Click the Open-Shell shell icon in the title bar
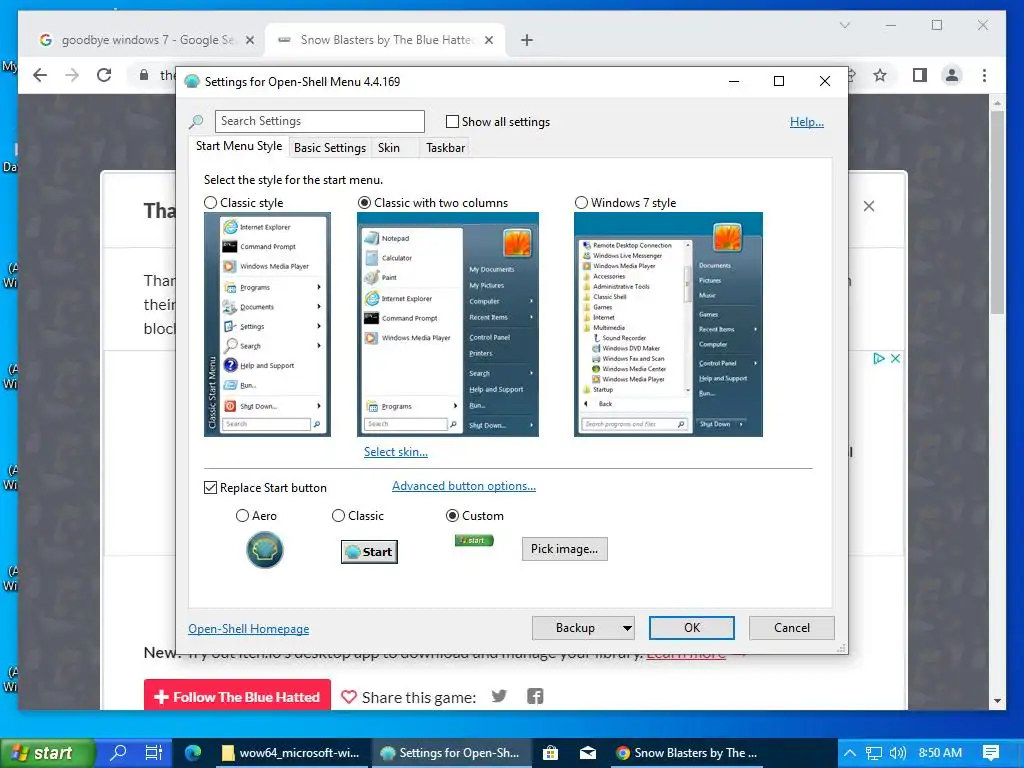 [x=192, y=82]
